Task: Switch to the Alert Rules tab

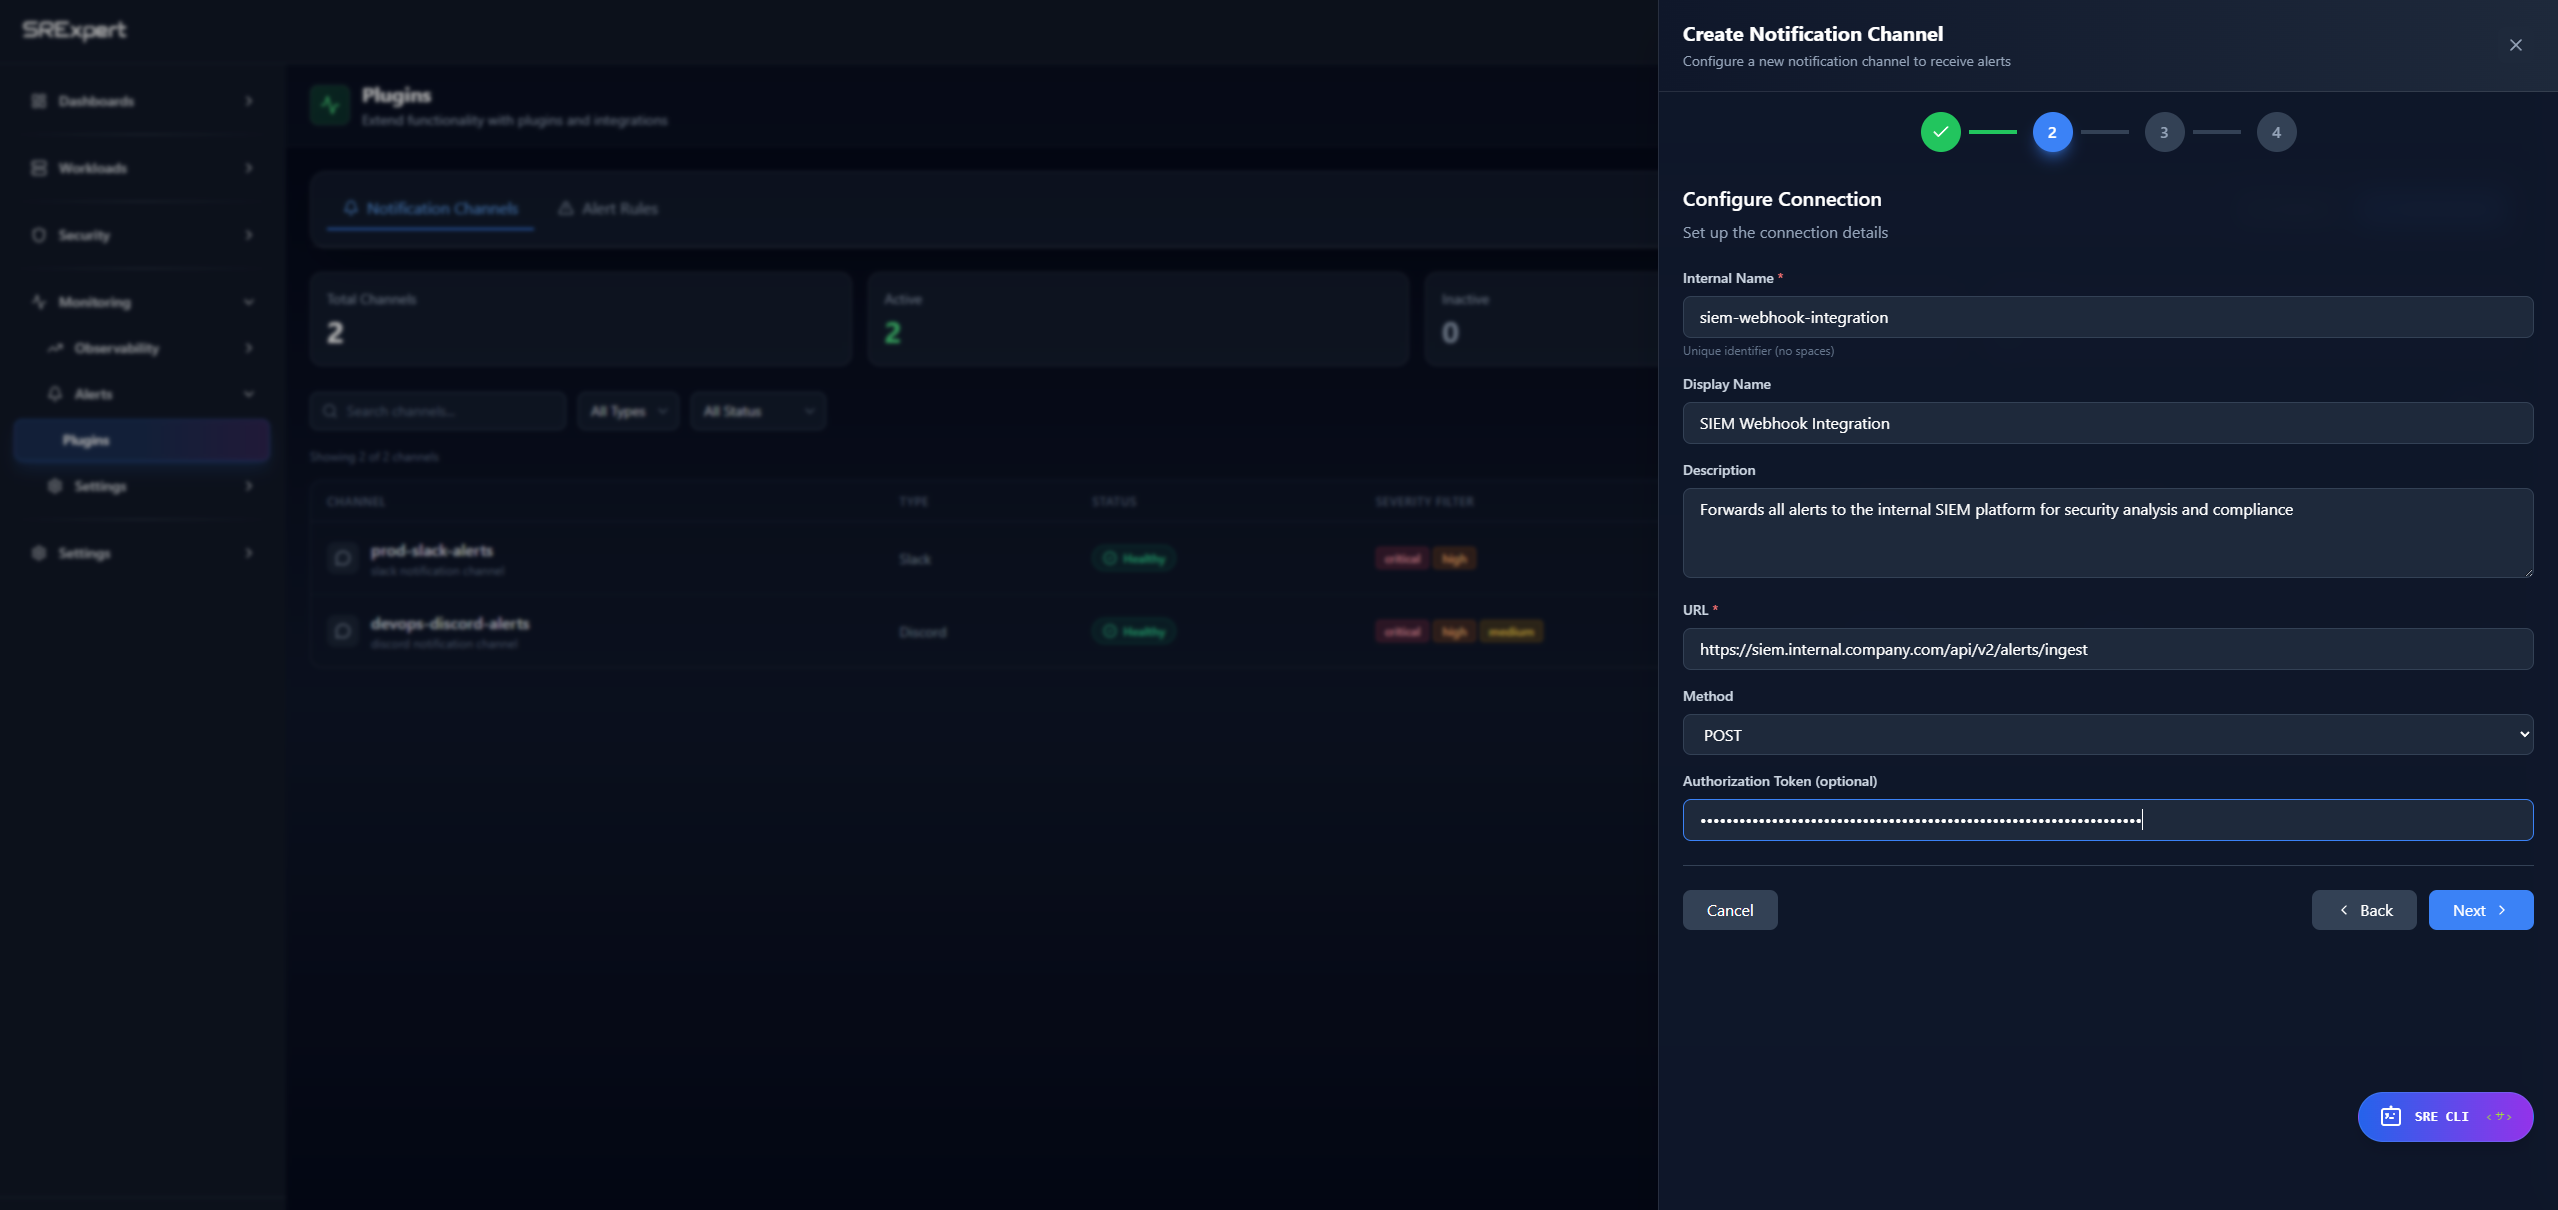Action: [x=607, y=208]
